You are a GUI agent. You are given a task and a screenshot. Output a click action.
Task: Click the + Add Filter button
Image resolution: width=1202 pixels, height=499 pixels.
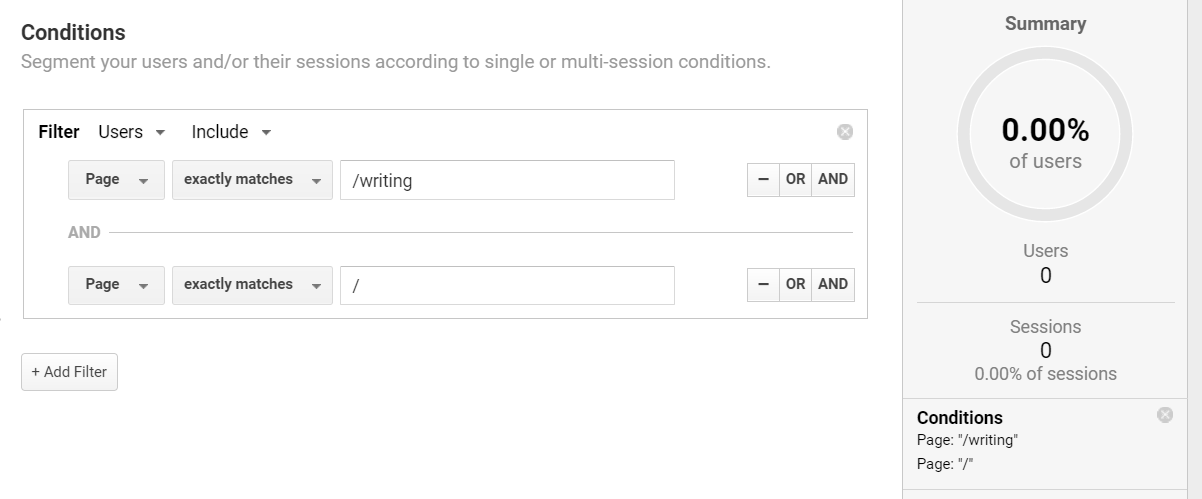(69, 372)
